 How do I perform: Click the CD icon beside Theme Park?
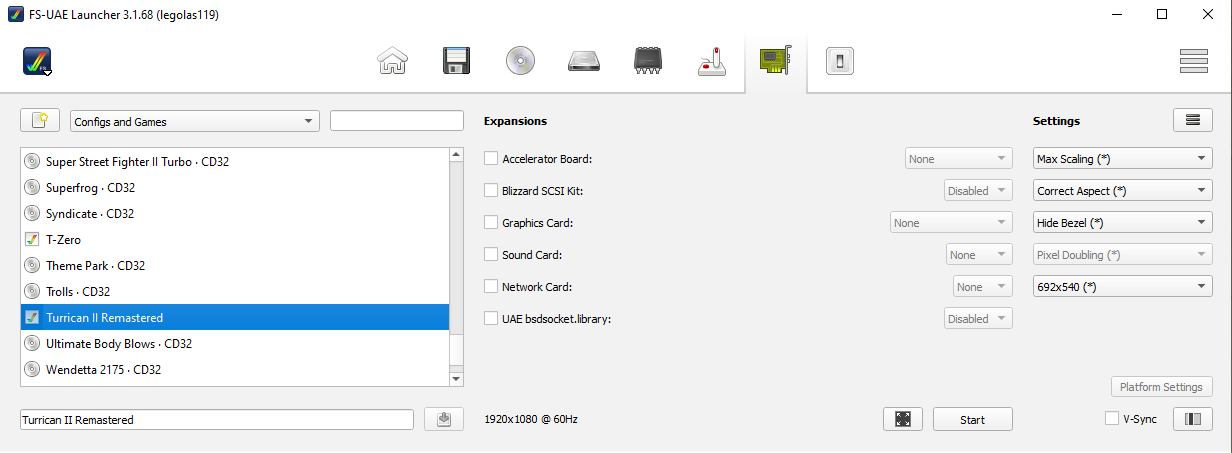(32, 265)
